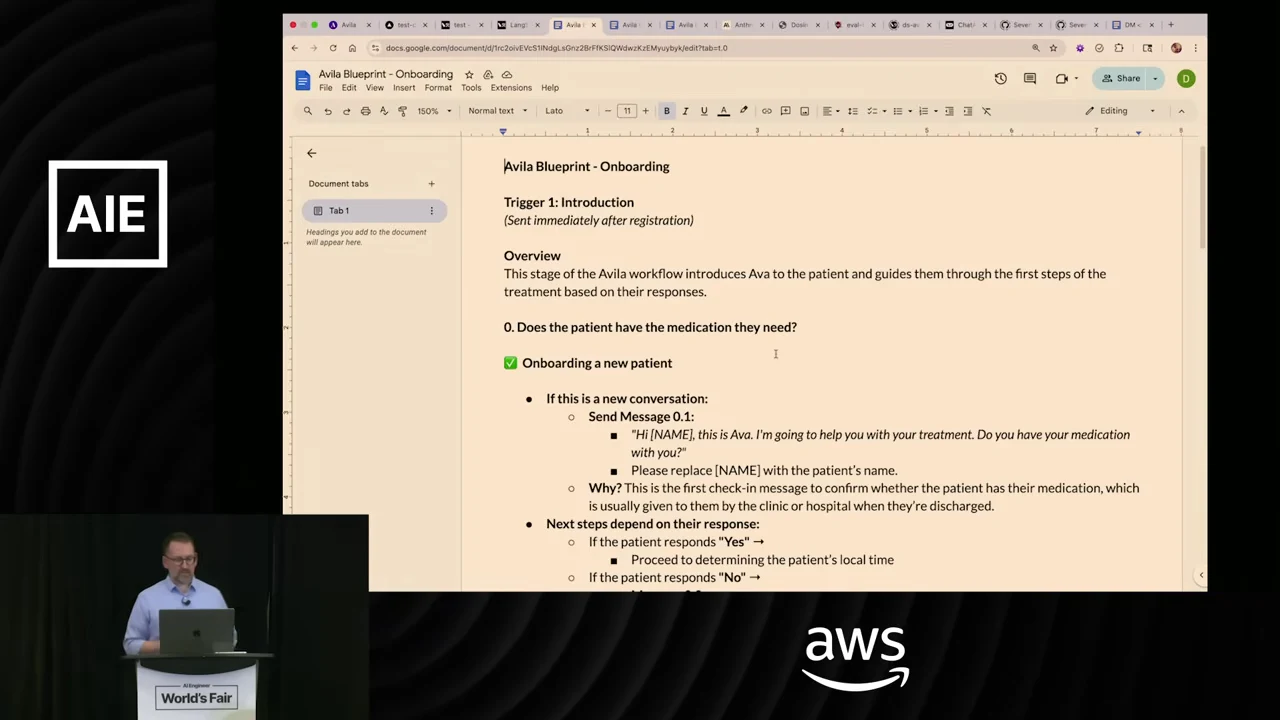The width and height of the screenshot is (1280, 720).
Task: Close the document tabs sidebar arrow
Action: (311, 153)
